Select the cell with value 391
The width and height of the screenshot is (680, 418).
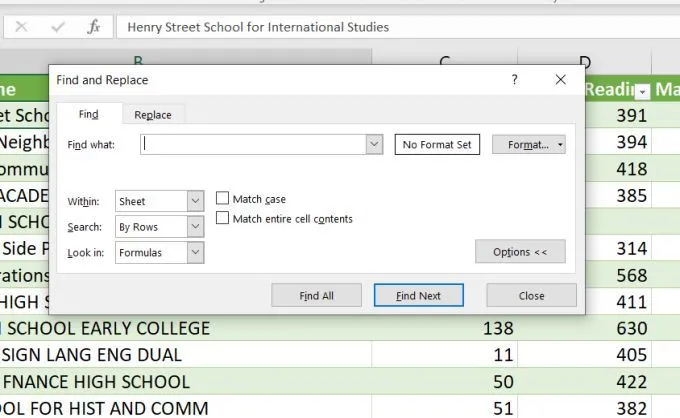(618, 115)
